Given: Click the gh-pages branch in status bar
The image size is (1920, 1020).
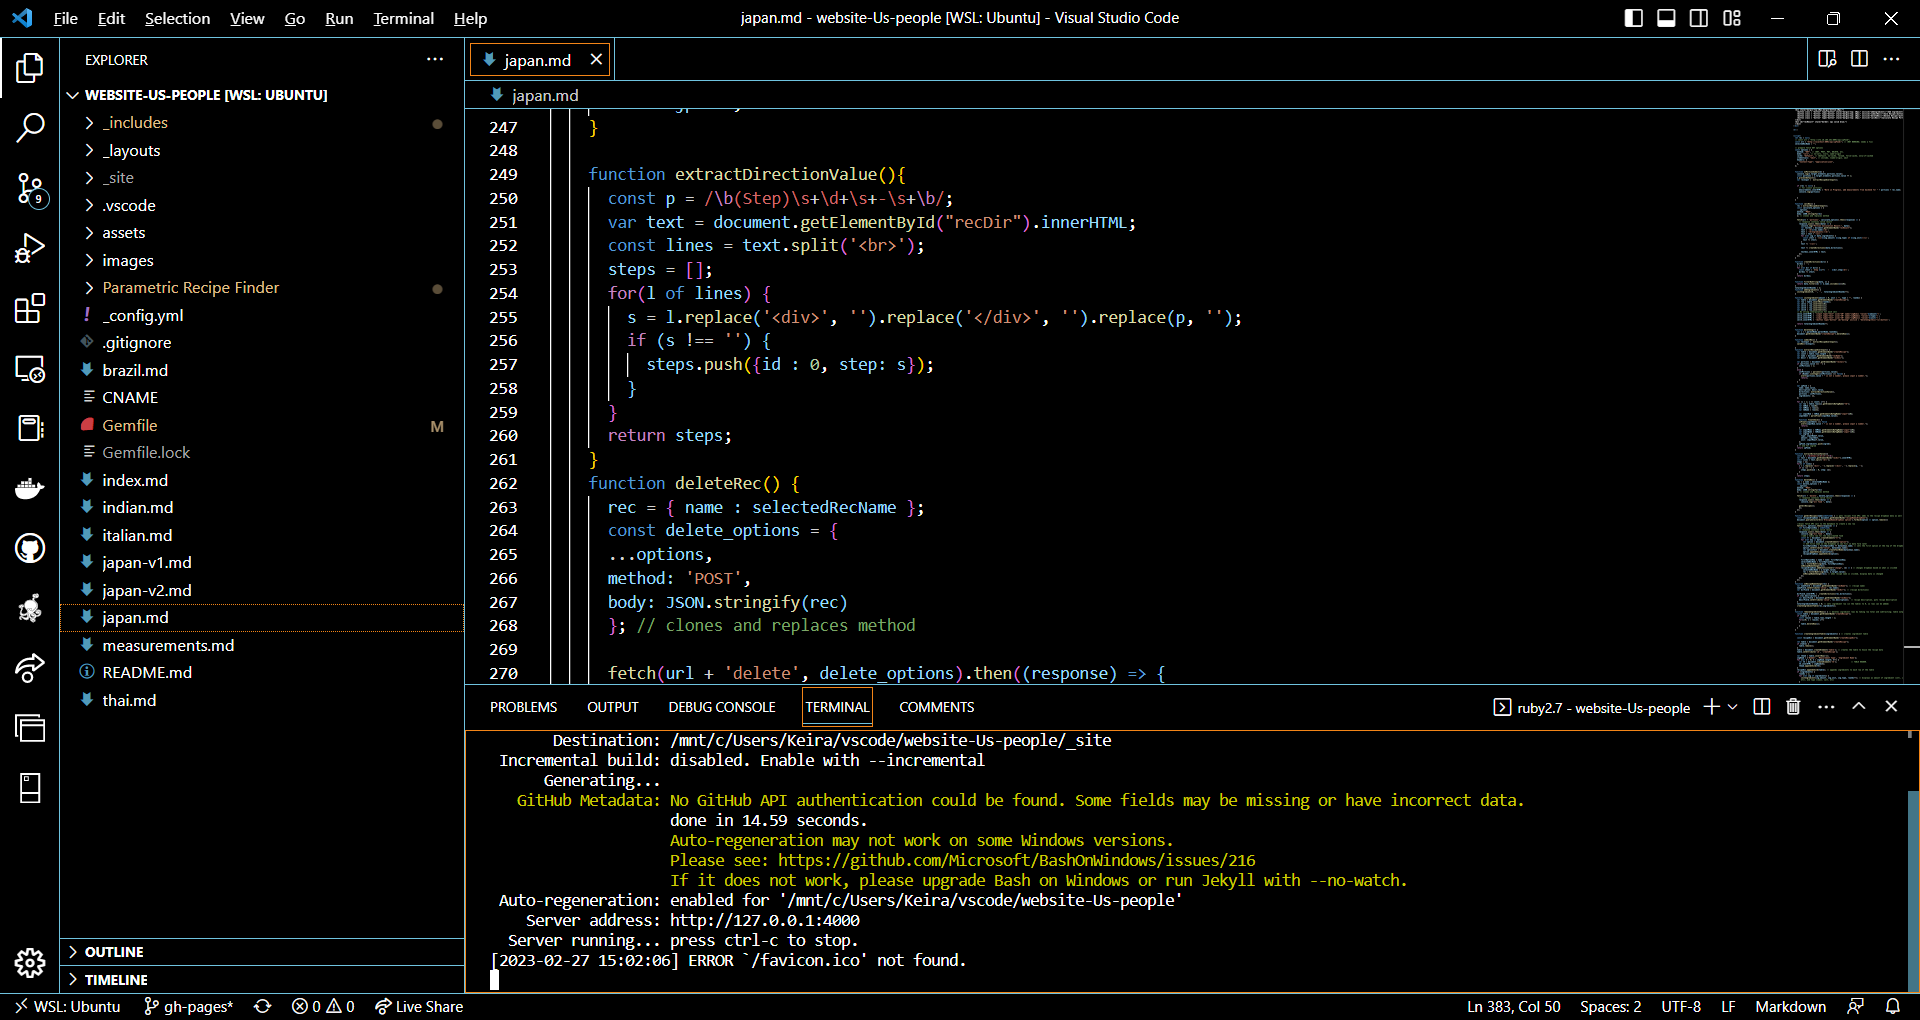Looking at the screenshot, I should [x=188, y=1006].
